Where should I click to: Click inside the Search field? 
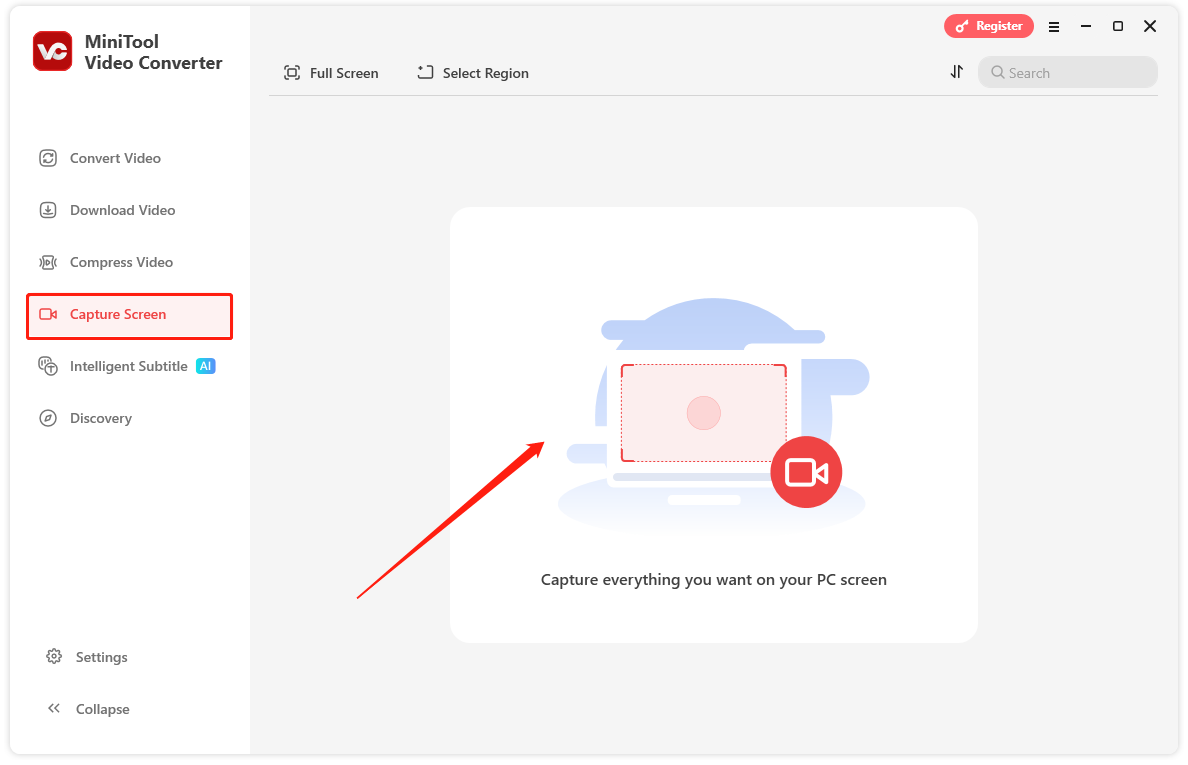[1068, 72]
